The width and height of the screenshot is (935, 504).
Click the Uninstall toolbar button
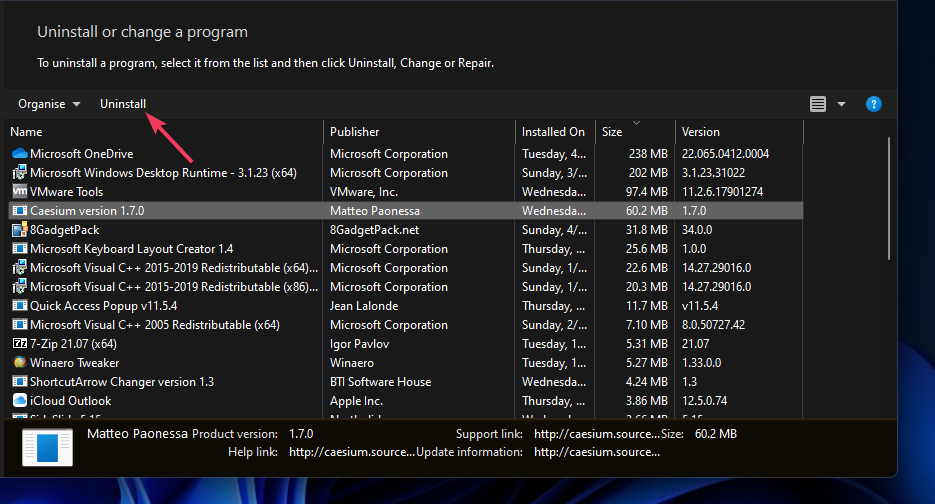[x=123, y=104]
